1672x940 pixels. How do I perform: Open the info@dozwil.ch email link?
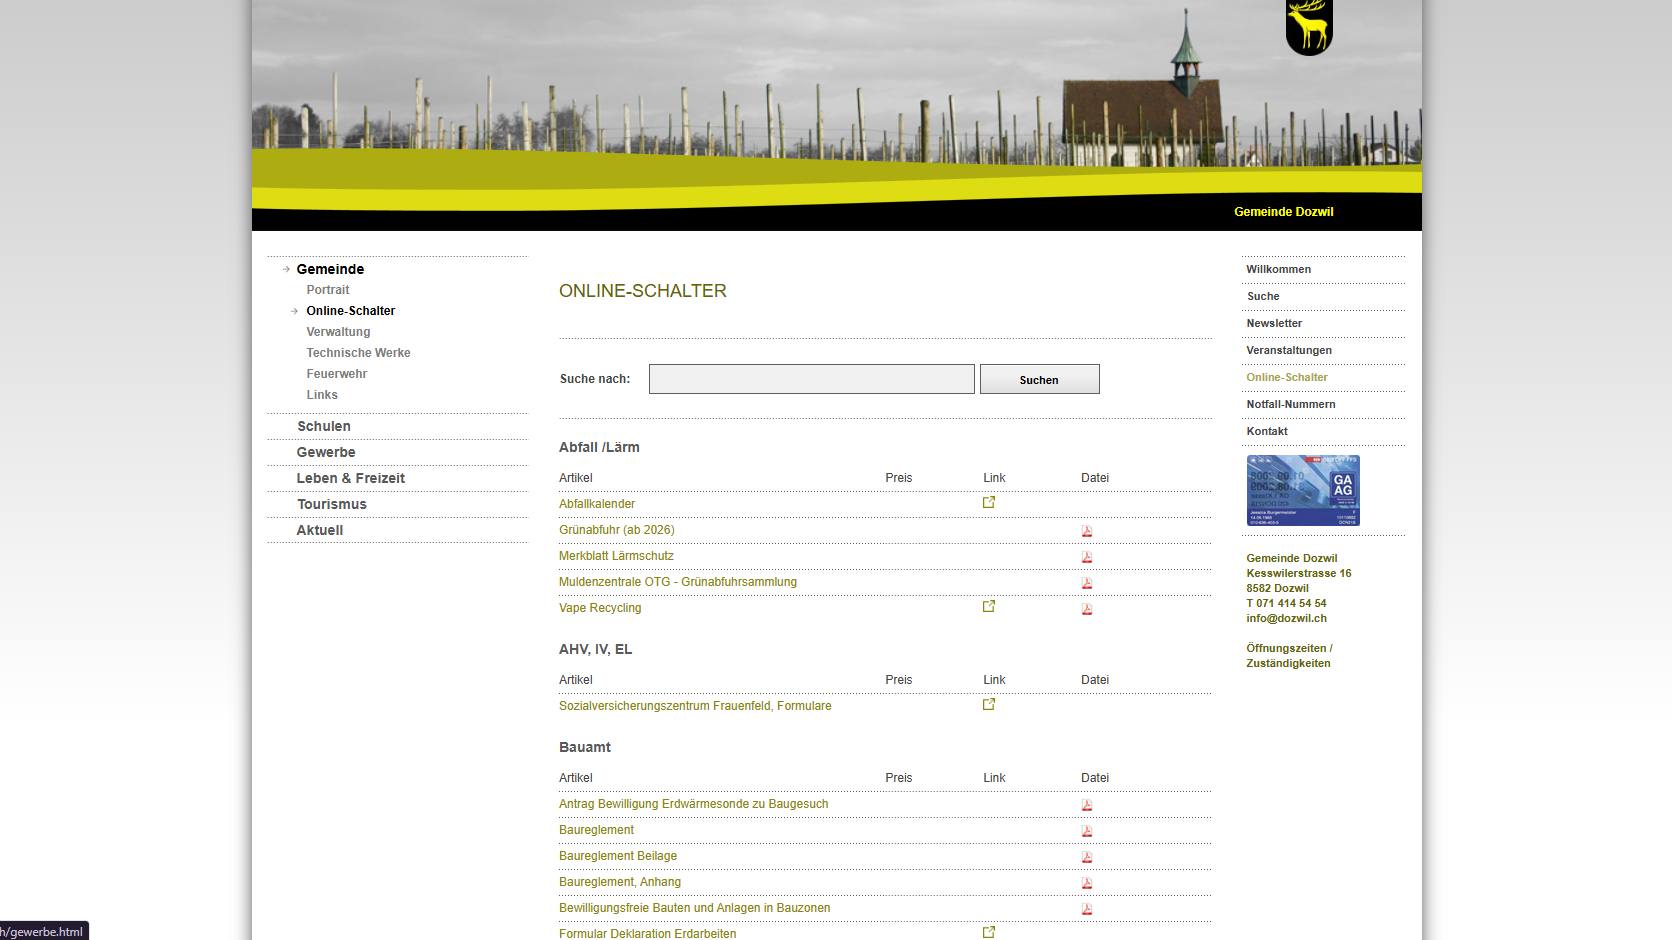1286,618
